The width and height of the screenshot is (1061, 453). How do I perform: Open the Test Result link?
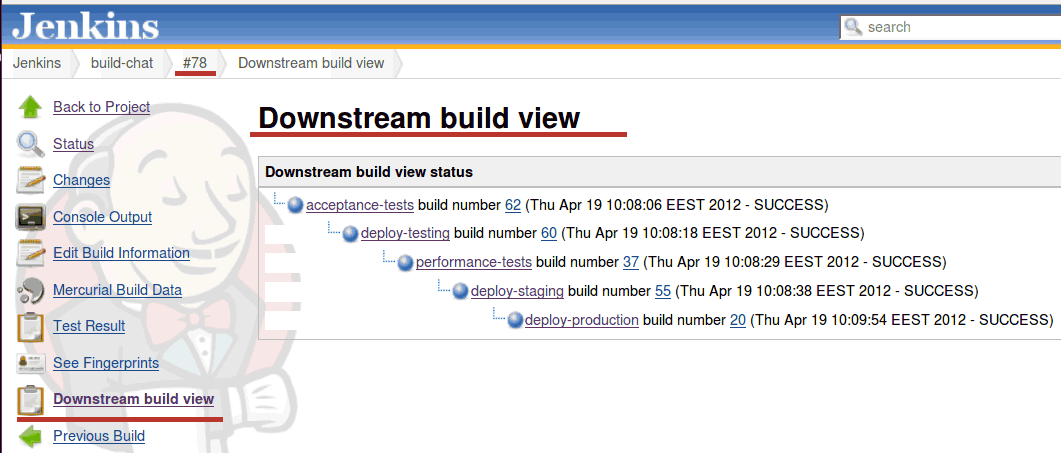coord(89,326)
